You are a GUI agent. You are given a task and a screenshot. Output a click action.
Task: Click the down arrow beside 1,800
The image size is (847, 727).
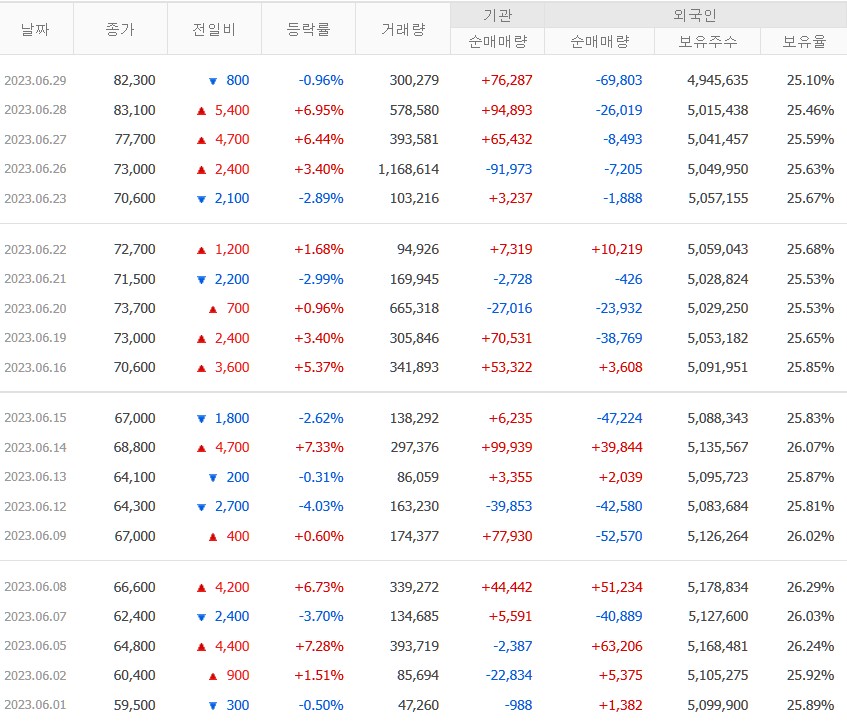point(201,419)
